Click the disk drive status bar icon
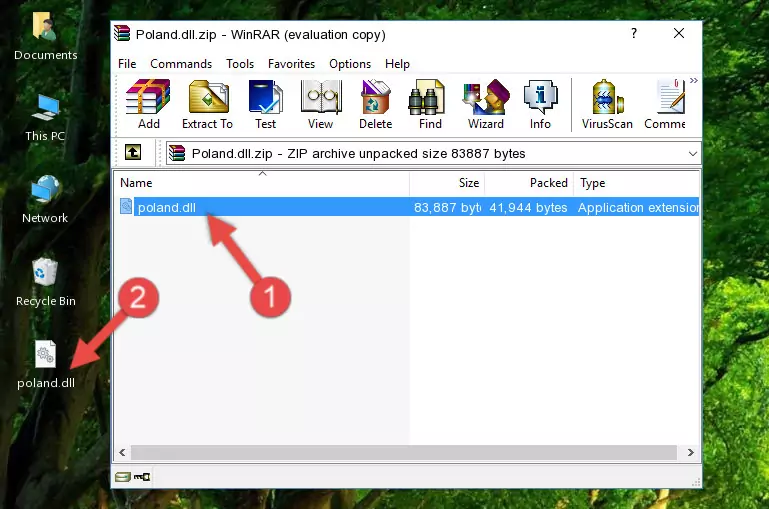Image resolution: width=769 pixels, height=509 pixels. click(123, 476)
